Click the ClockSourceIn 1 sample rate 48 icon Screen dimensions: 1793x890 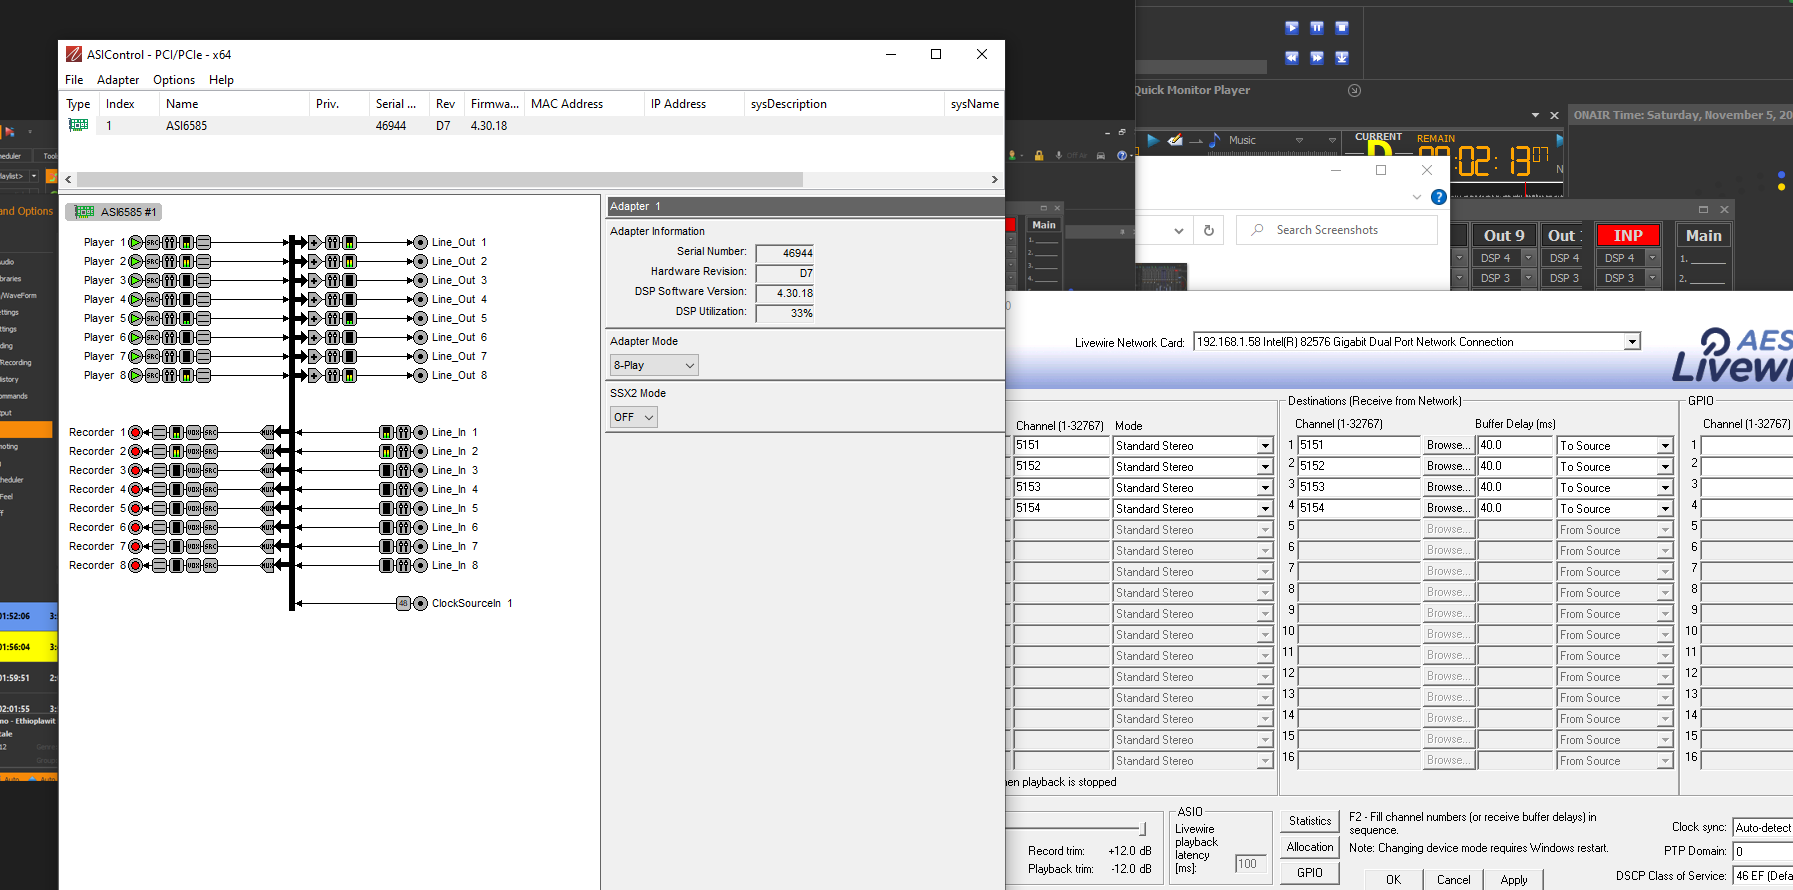click(403, 603)
